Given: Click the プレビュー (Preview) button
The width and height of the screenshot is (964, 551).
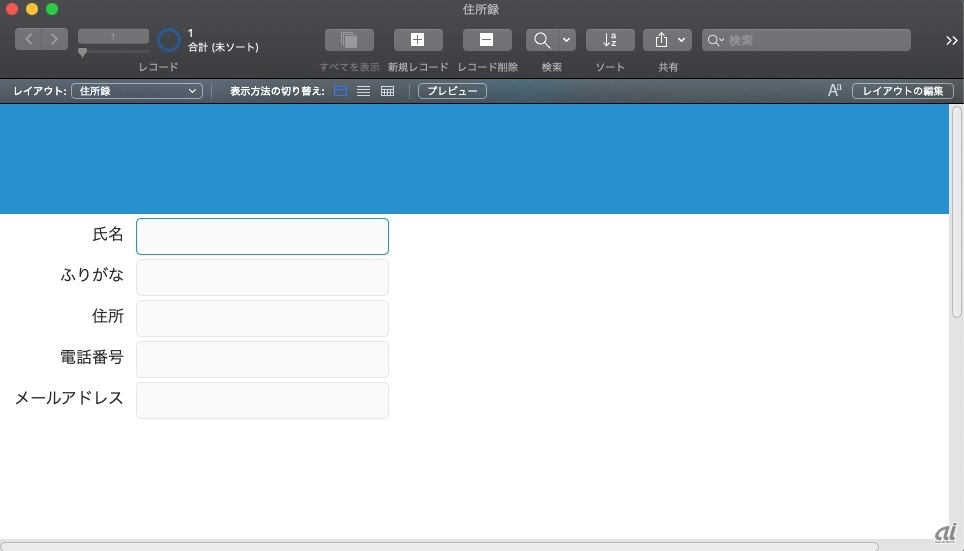Looking at the screenshot, I should (452, 91).
